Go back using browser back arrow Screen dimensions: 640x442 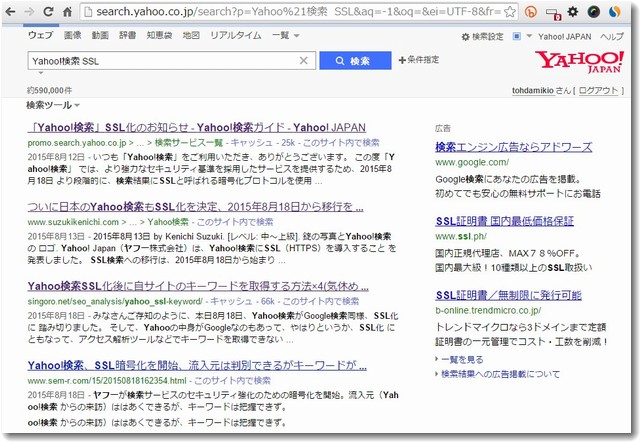coord(10,12)
